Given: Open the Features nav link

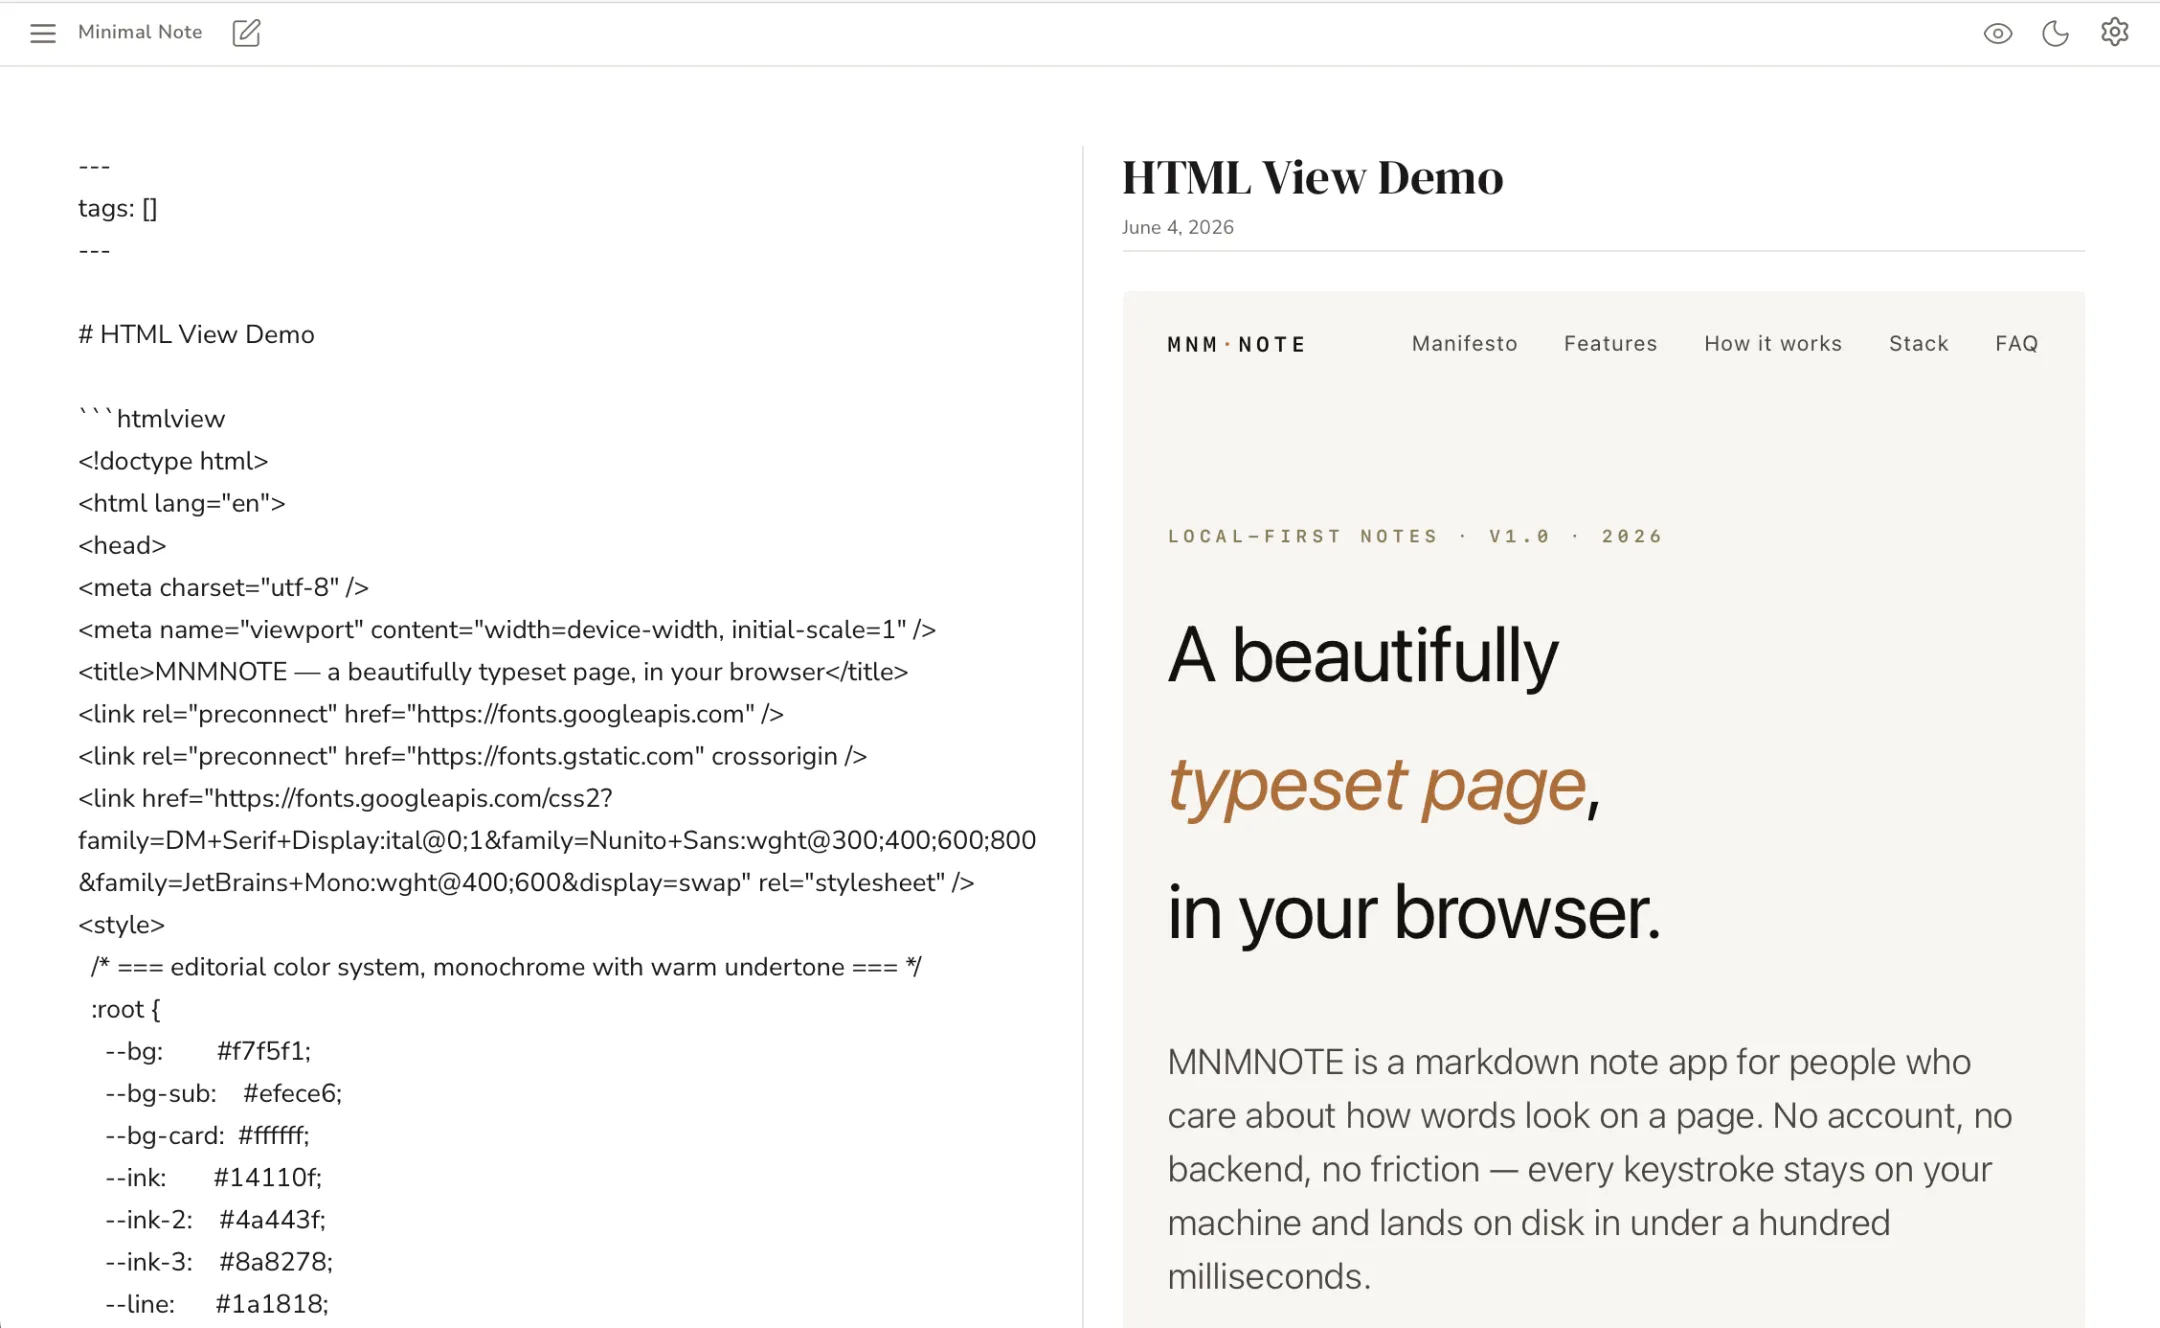Looking at the screenshot, I should click(x=1610, y=343).
